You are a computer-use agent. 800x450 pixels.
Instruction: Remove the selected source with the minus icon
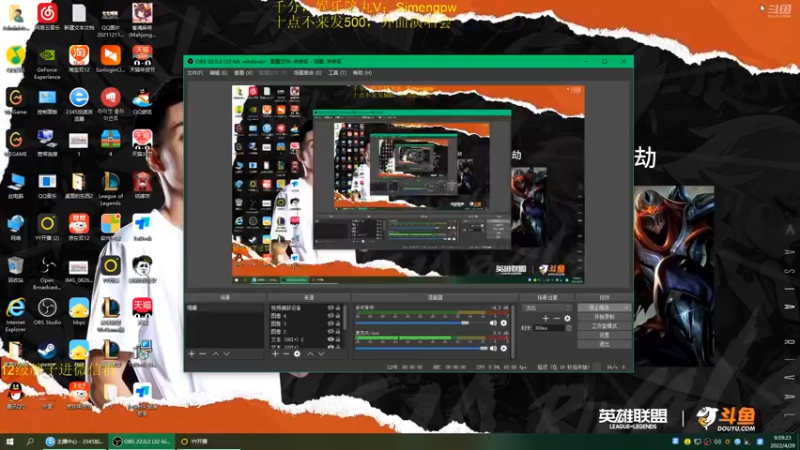coord(286,354)
